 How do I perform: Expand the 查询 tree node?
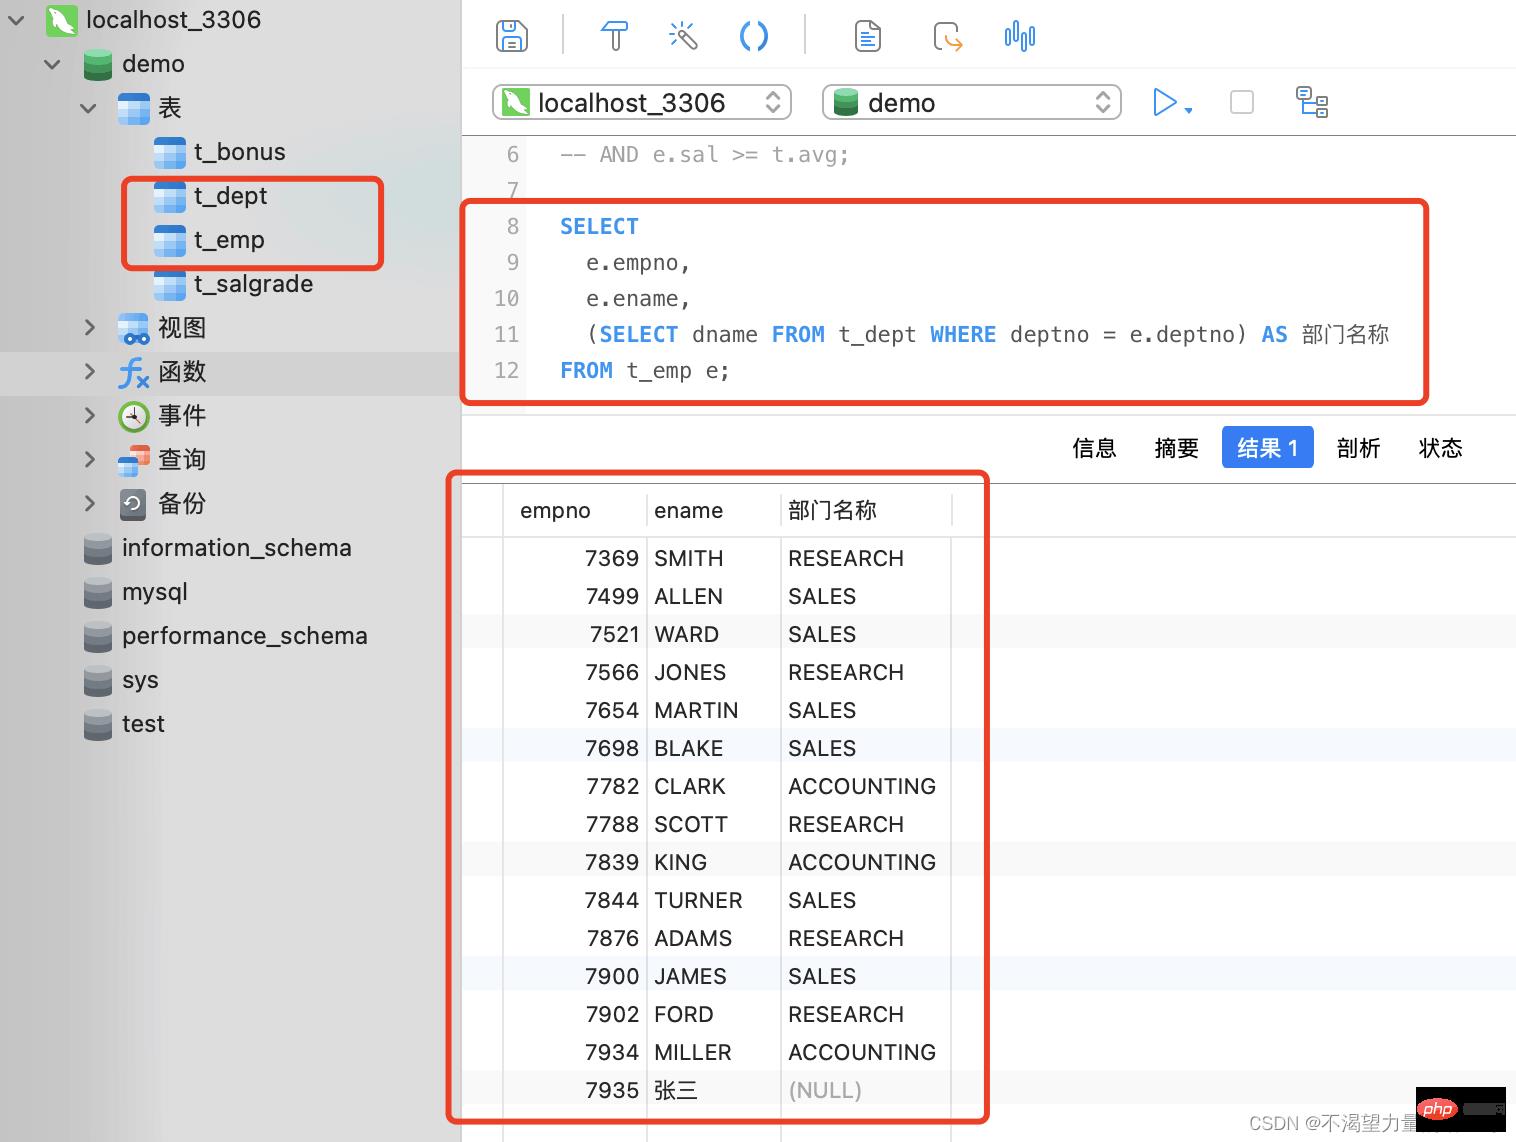tap(90, 459)
